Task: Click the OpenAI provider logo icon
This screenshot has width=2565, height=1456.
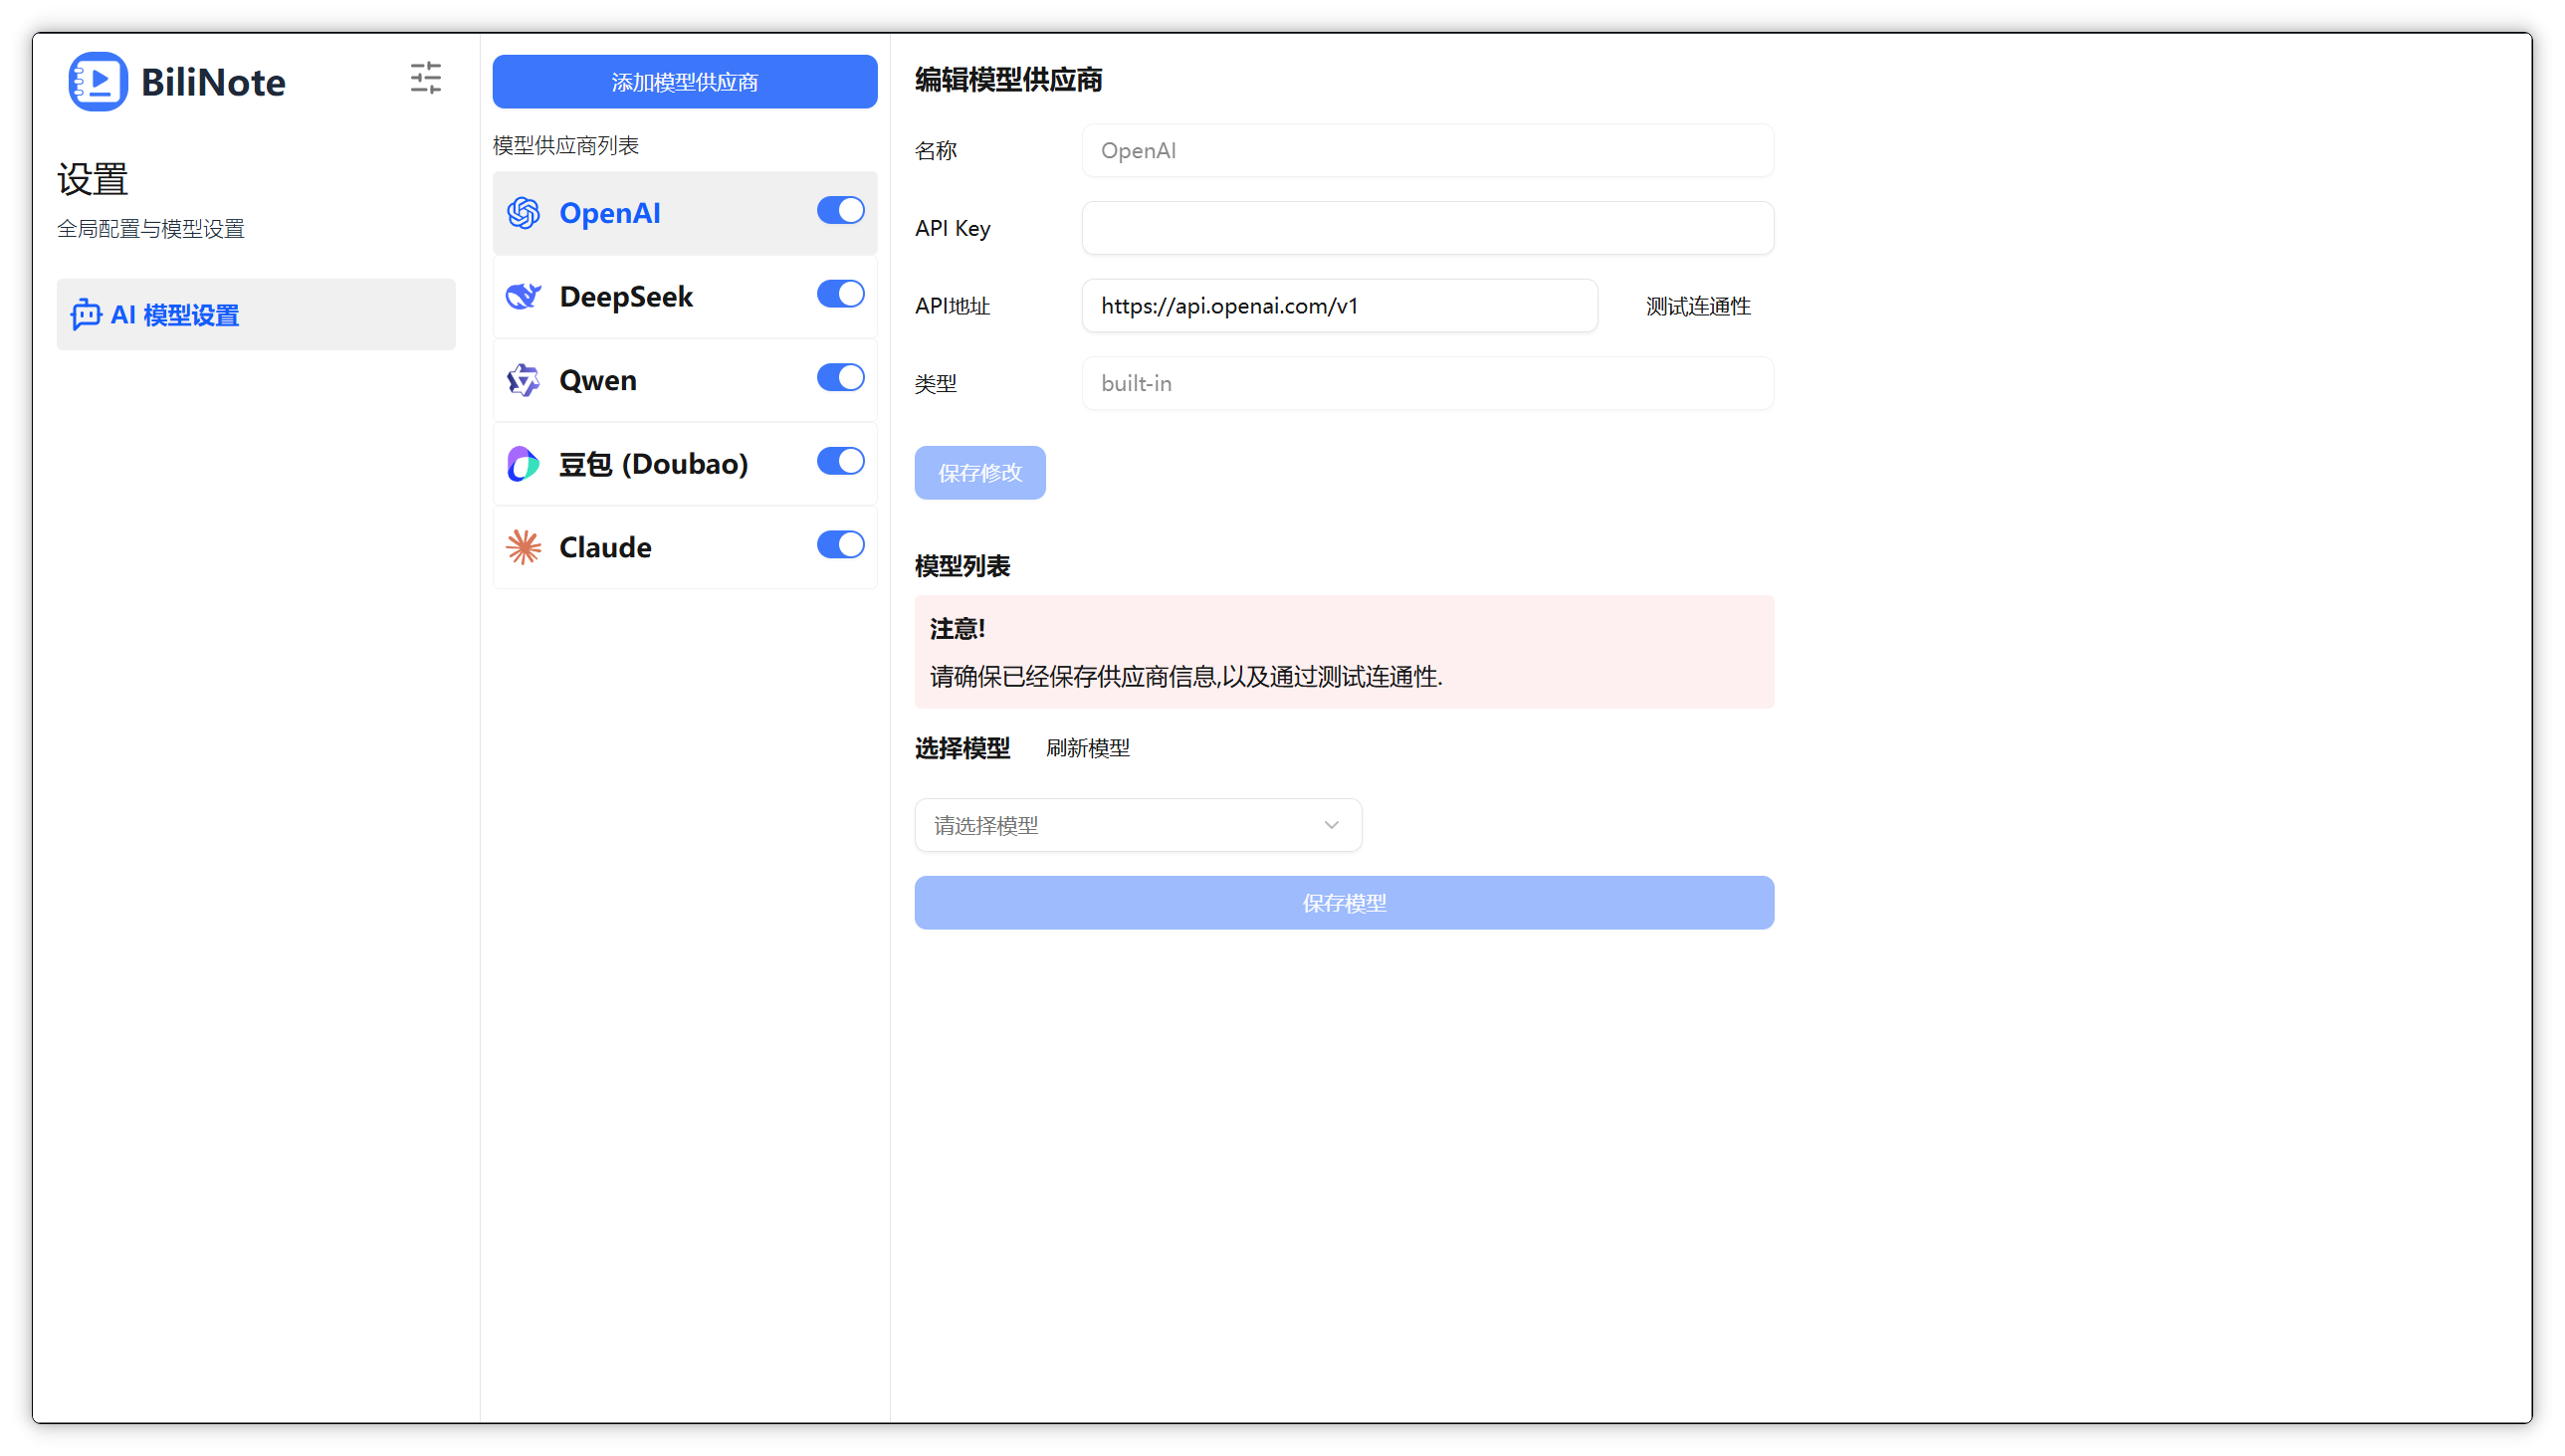Action: pos(523,213)
